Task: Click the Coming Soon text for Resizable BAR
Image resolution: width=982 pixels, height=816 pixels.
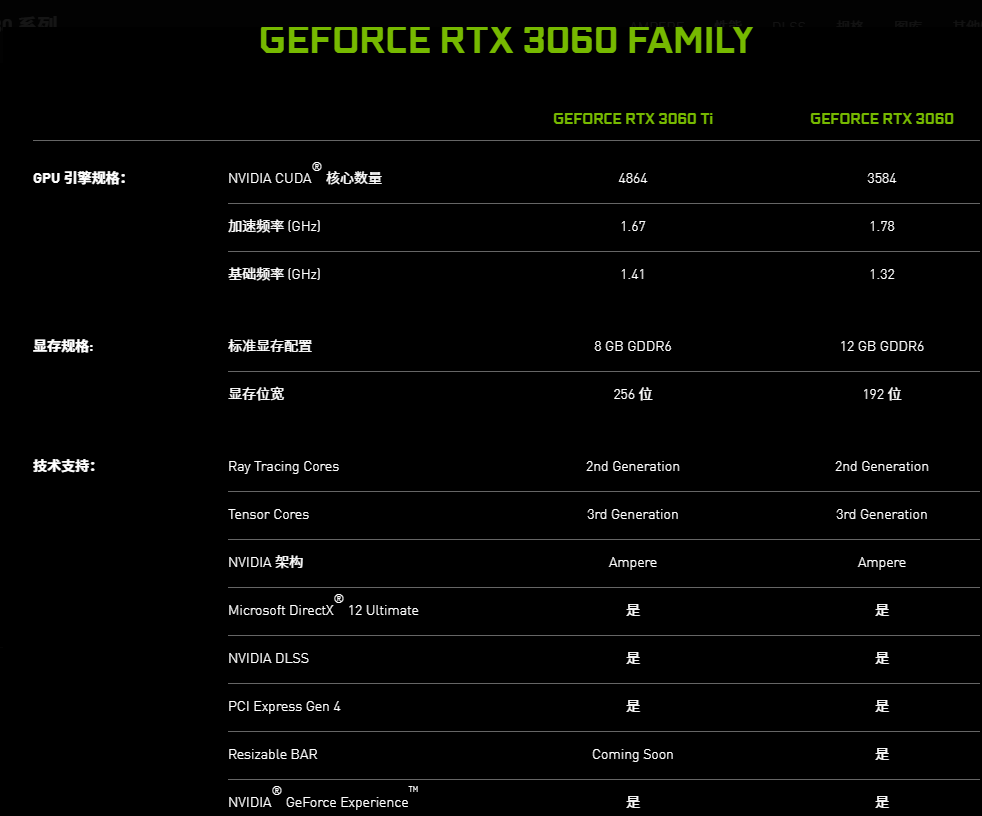Action: click(x=632, y=754)
